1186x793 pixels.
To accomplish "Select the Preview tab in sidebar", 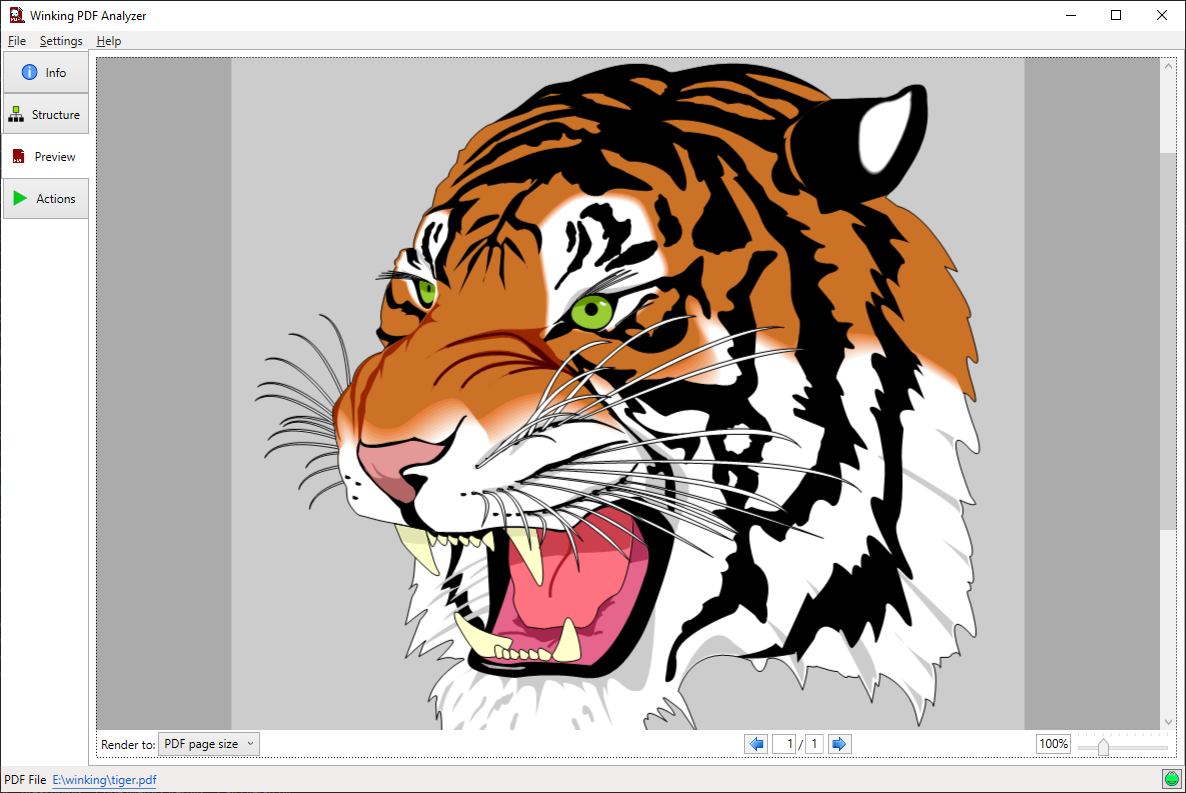I will click(x=45, y=157).
